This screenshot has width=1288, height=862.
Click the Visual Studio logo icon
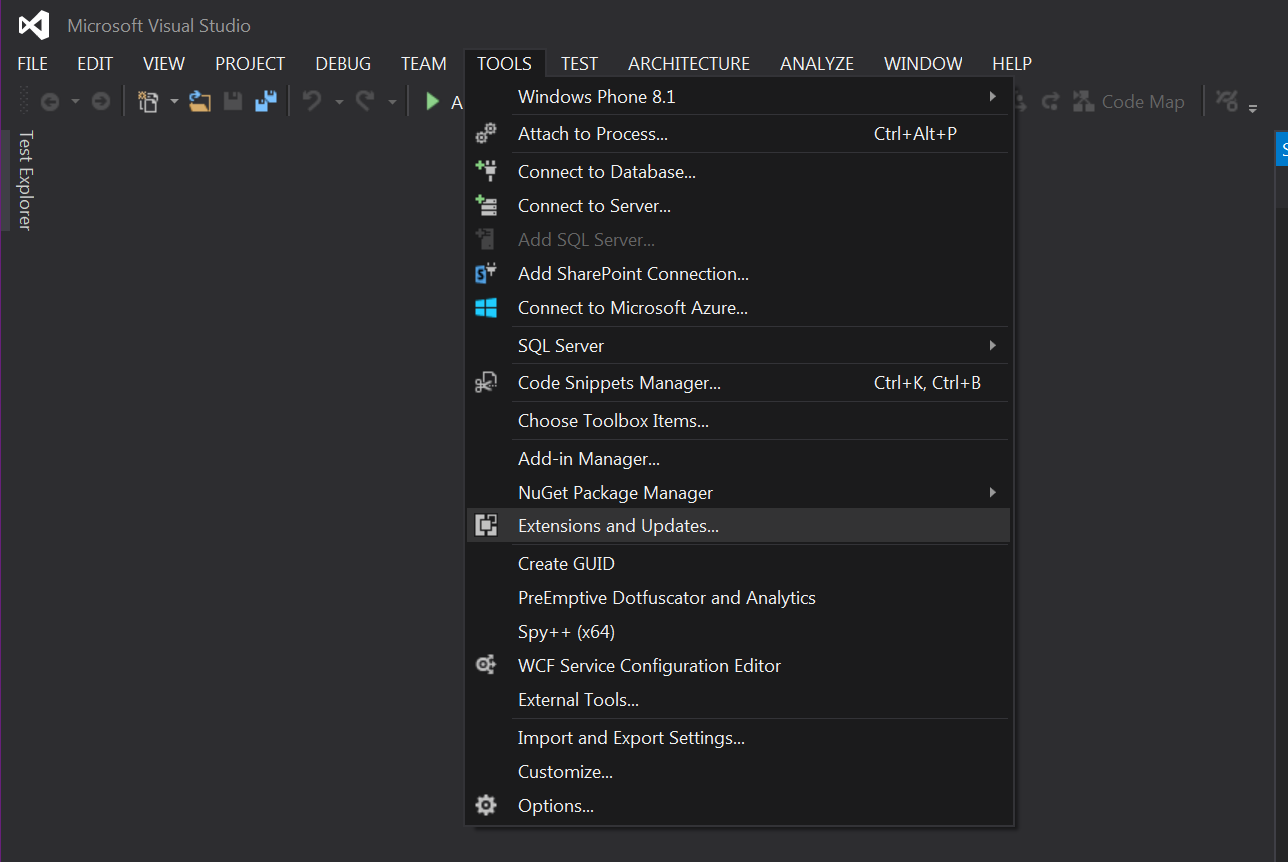point(34,25)
